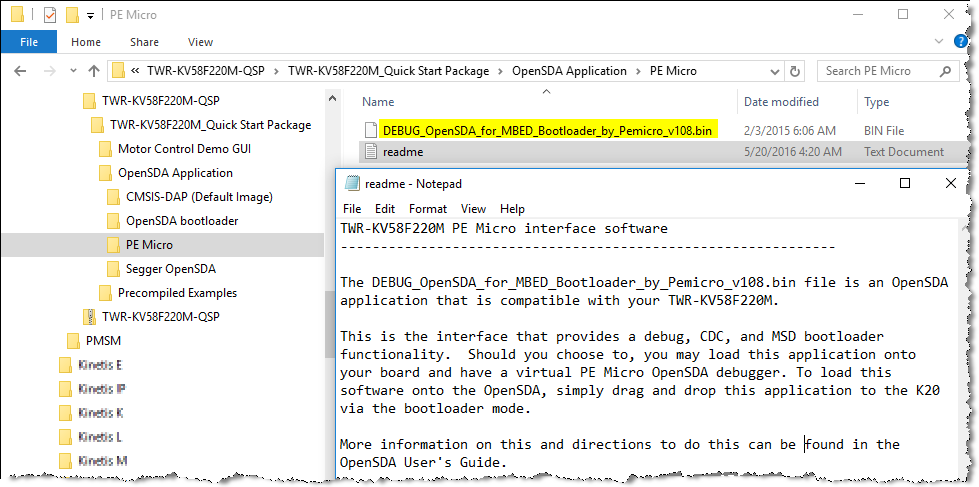This screenshot has width=979, height=487.
Task: Expand the ribbon with the chevron
Action: [x=939, y=41]
